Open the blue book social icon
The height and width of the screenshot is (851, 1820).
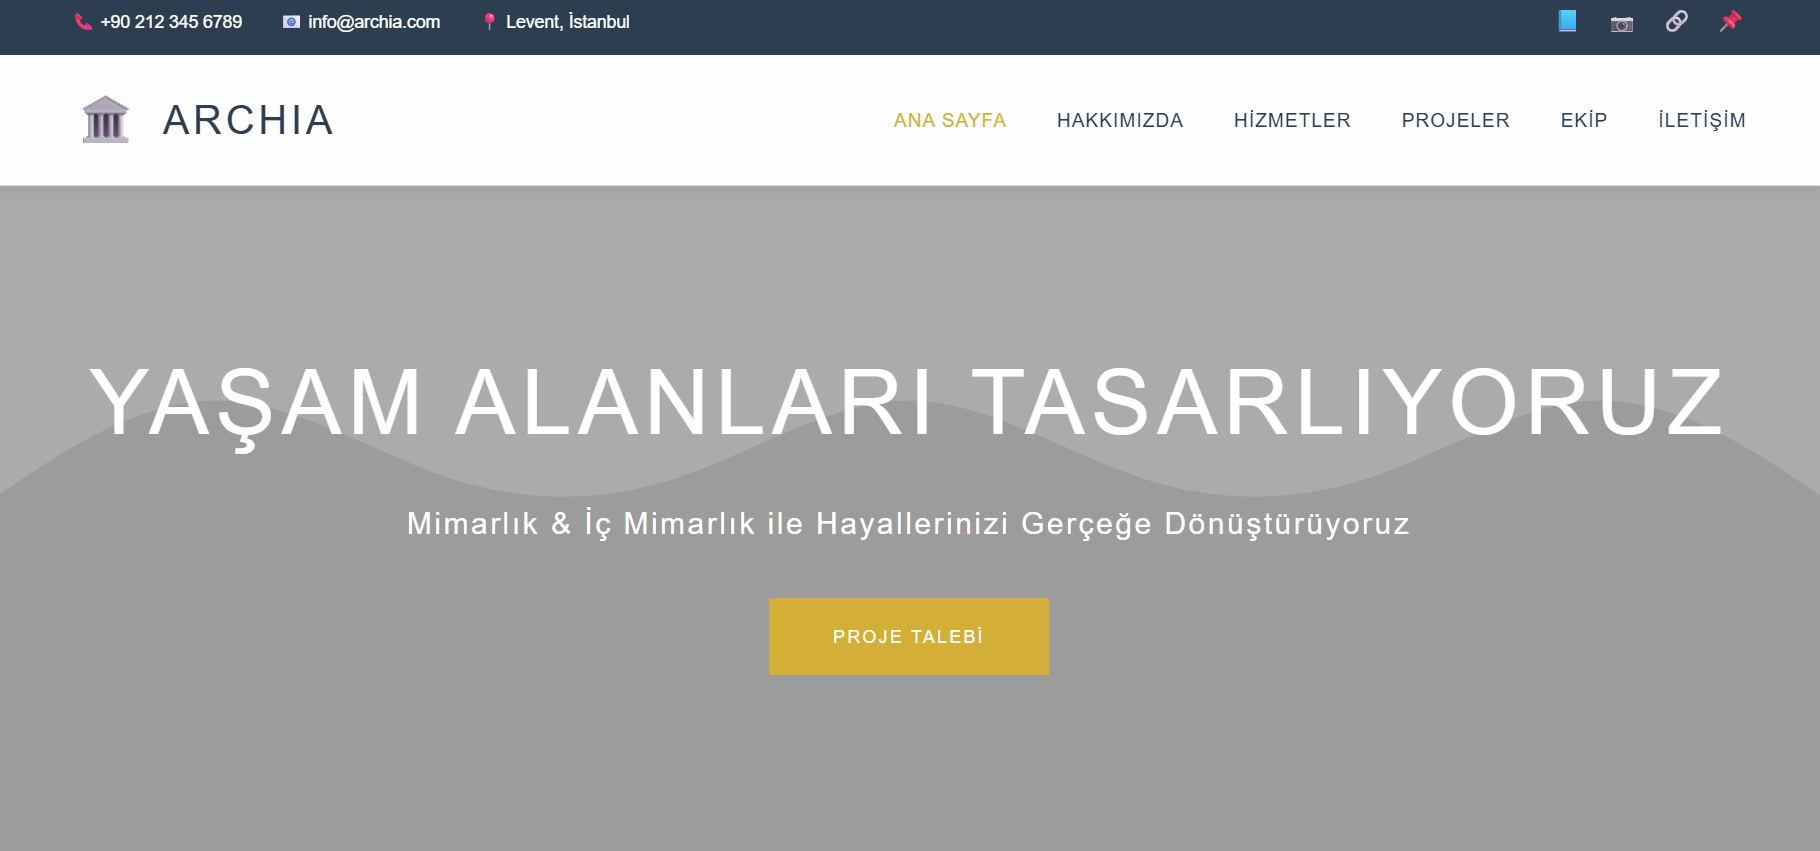point(1567,21)
